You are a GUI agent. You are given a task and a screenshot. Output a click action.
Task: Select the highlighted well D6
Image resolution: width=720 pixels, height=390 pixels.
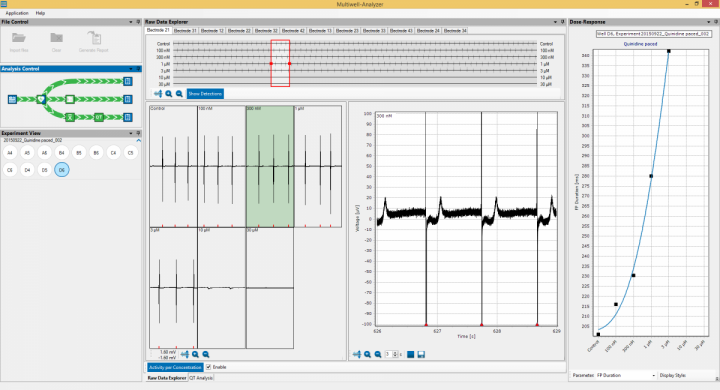point(62,170)
